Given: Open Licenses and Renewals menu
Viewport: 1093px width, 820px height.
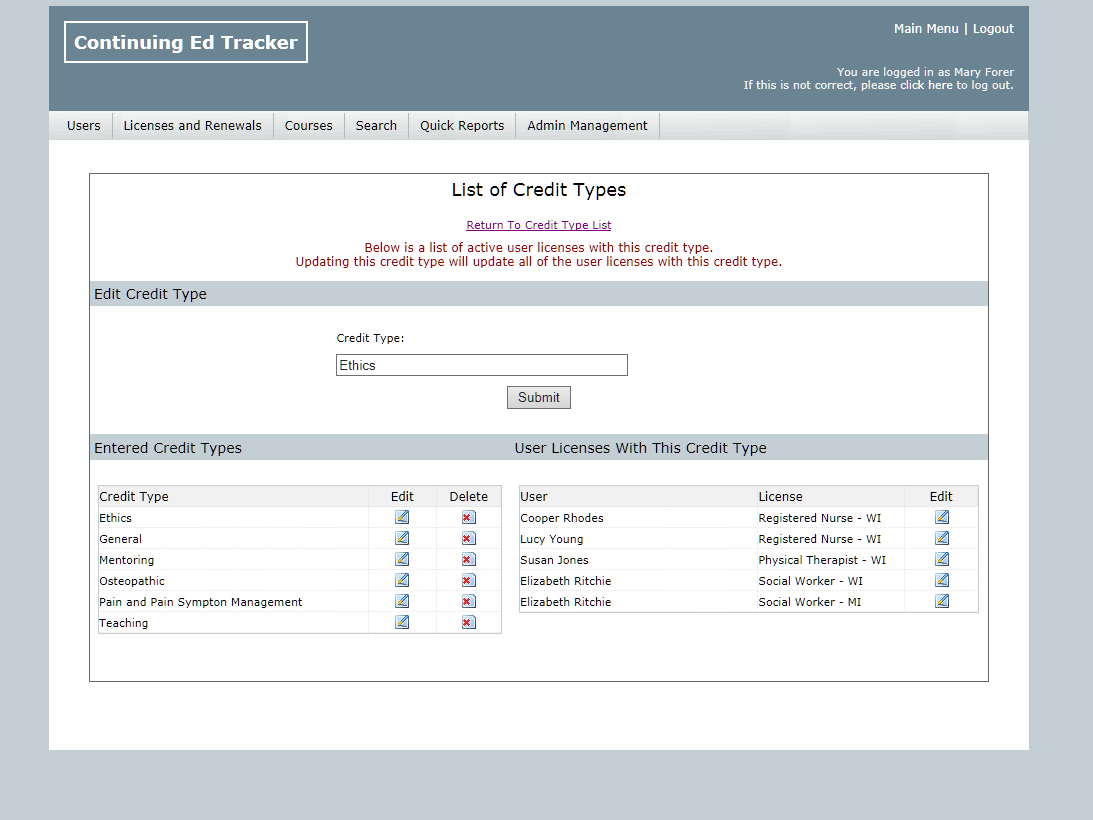Looking at the screenshot, I should click(192, 126).
